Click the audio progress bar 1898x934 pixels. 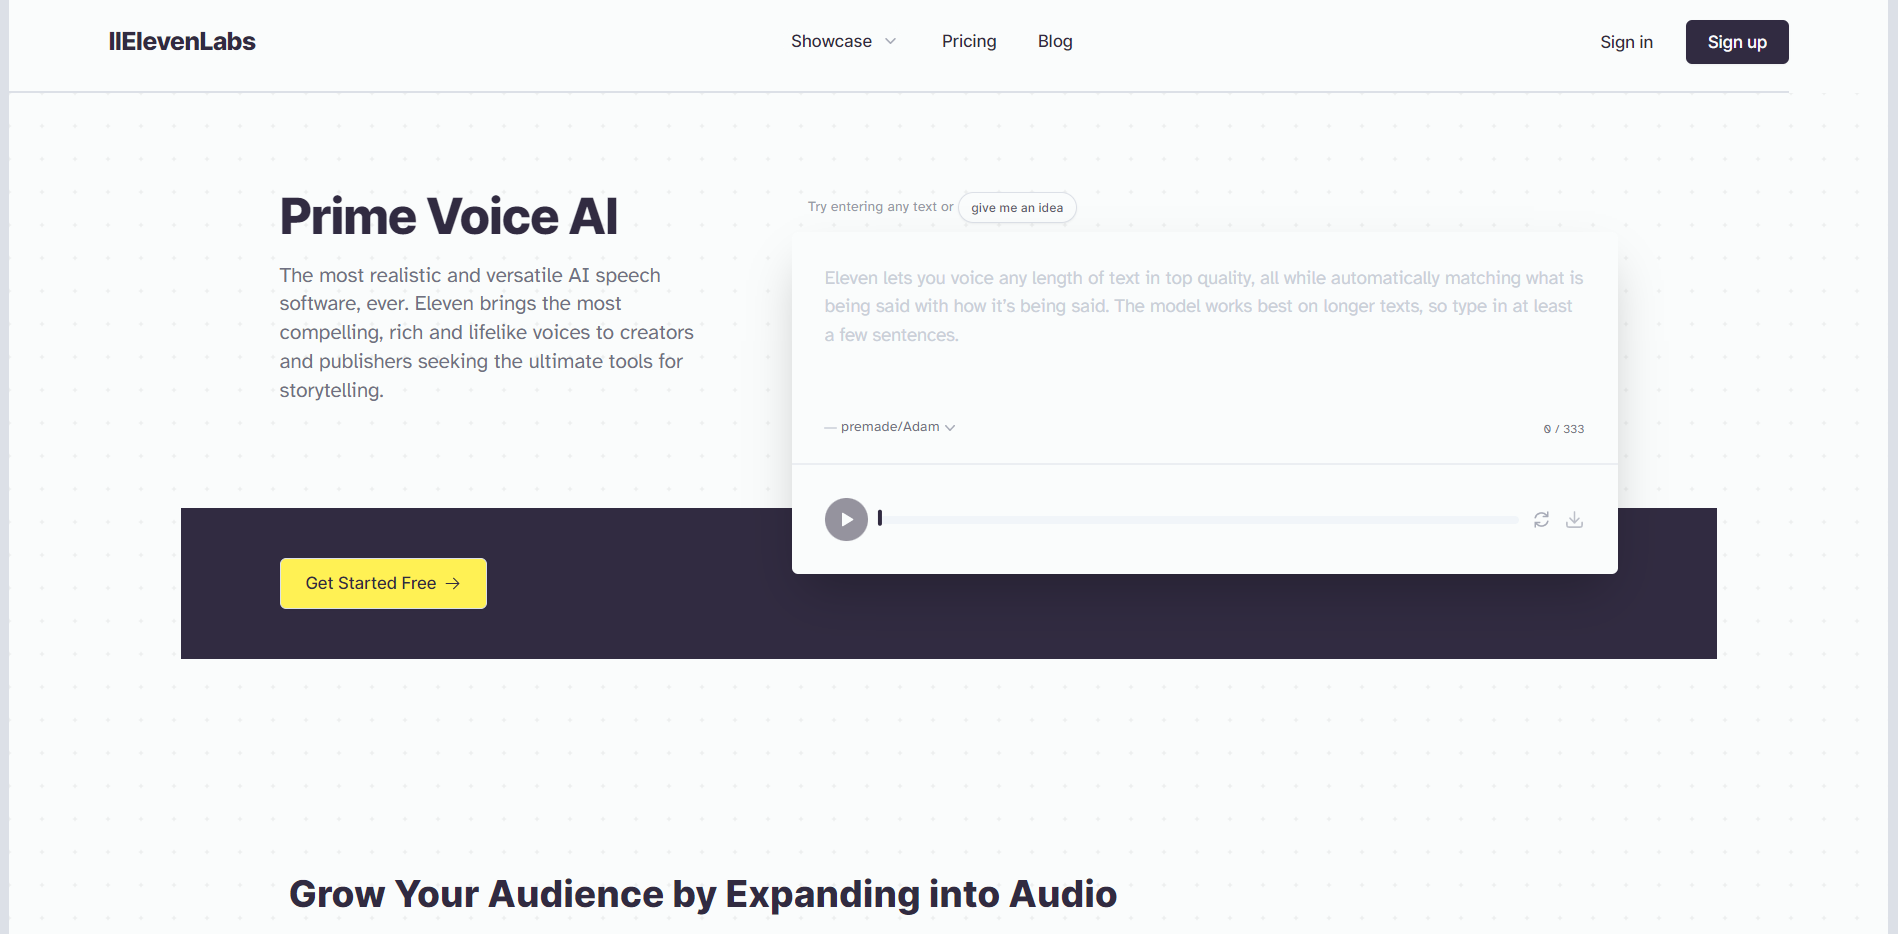click(x=1200, y=520)
